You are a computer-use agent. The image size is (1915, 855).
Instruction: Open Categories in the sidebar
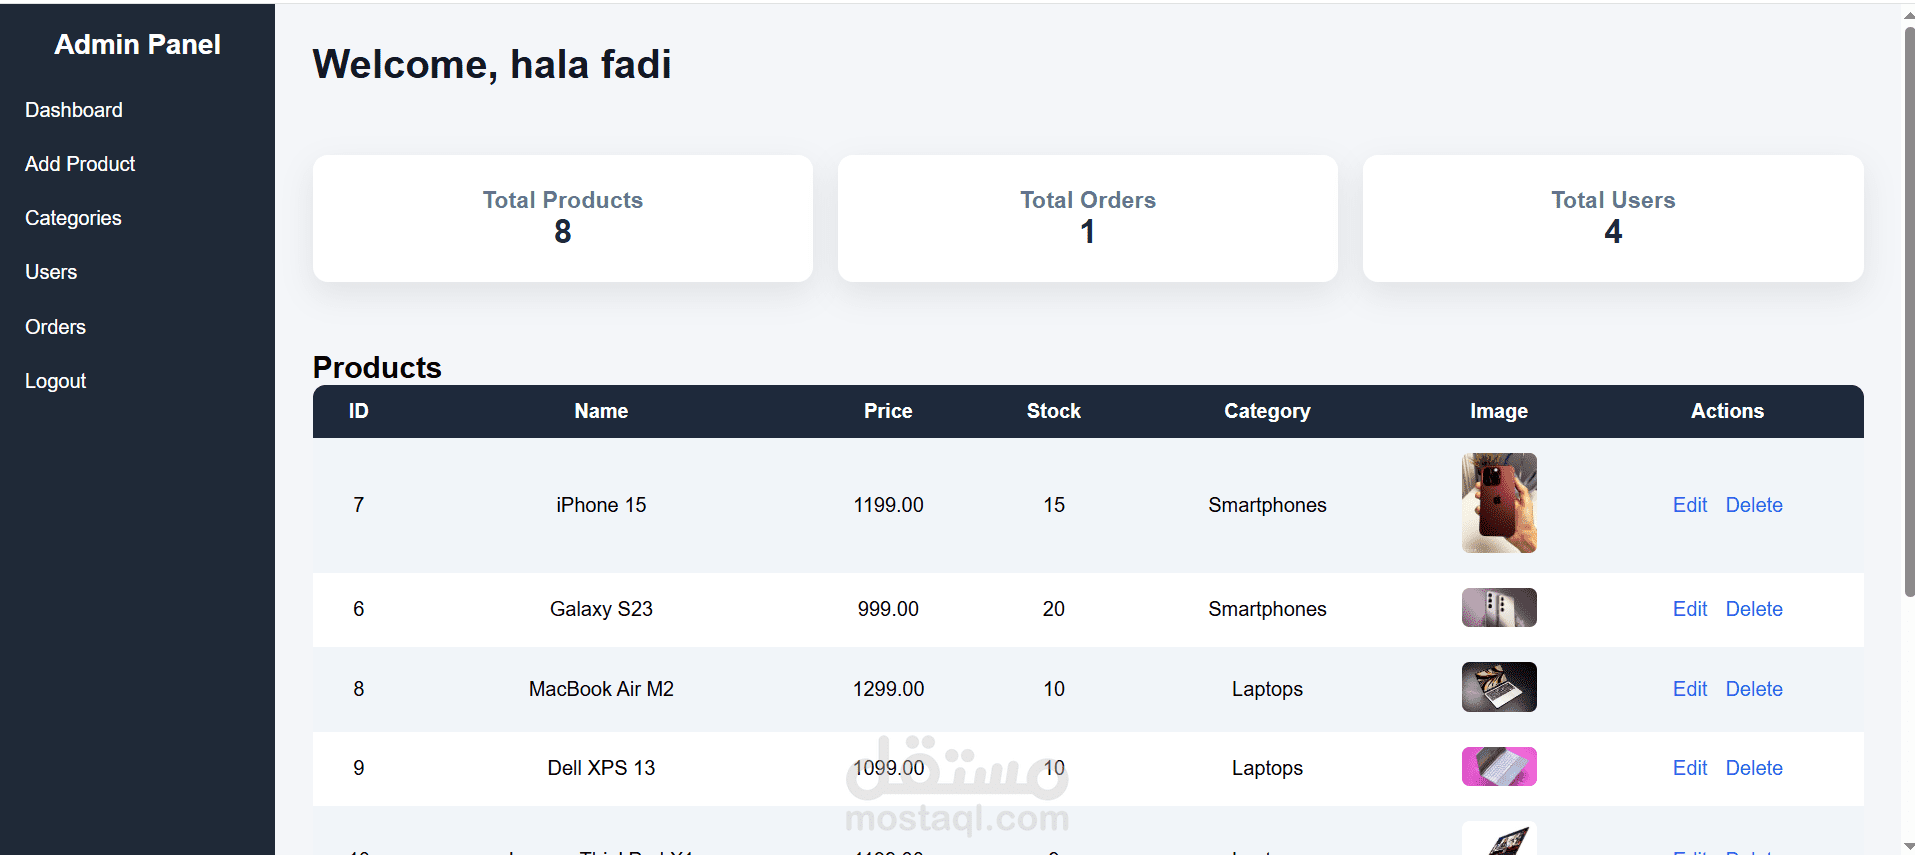tap(73, 218)
